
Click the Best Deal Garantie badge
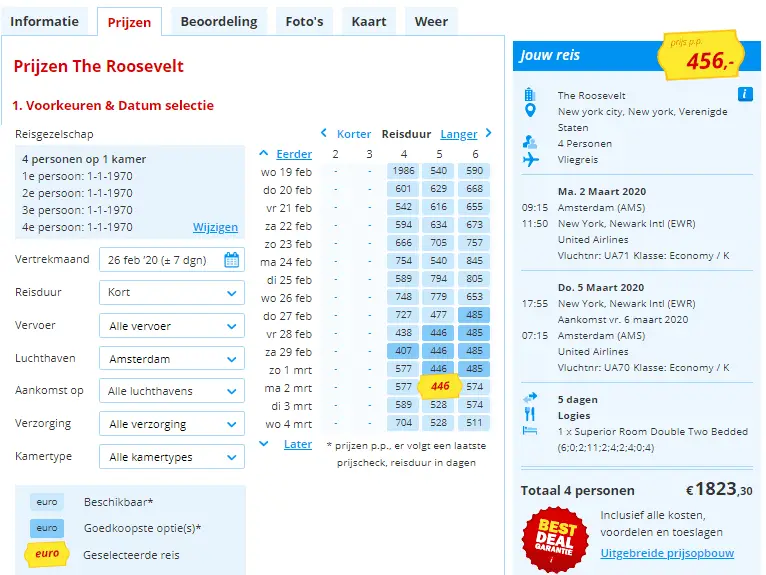coord(555,540)
